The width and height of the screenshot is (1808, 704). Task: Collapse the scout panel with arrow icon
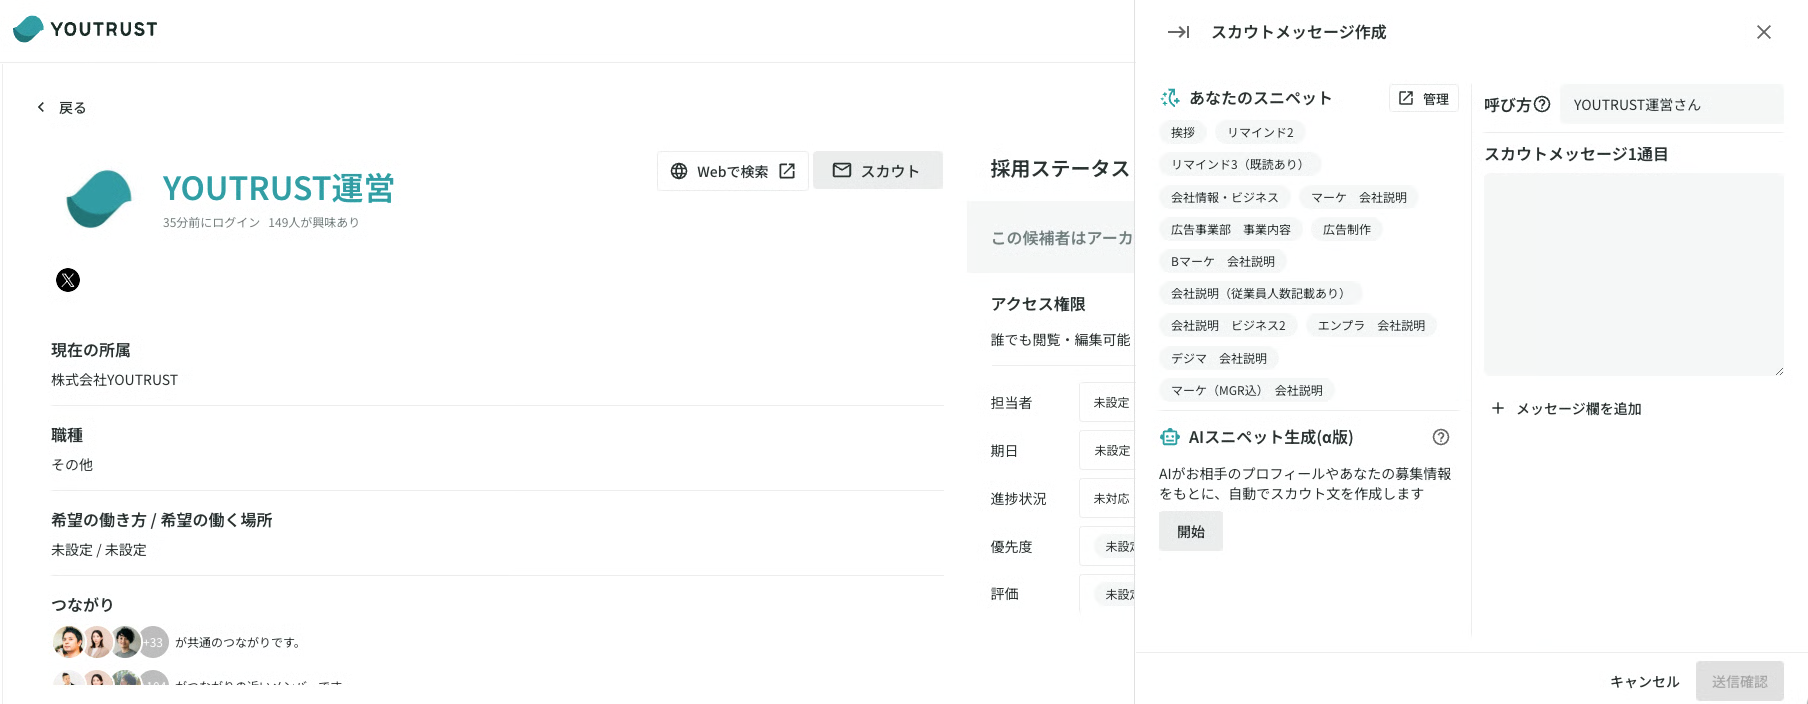pyautogui.click(x=1178, y=32)
